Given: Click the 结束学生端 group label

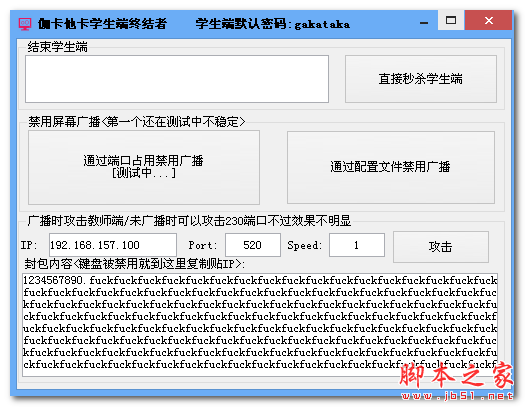Looking at the screenshot, I should 58,47.
